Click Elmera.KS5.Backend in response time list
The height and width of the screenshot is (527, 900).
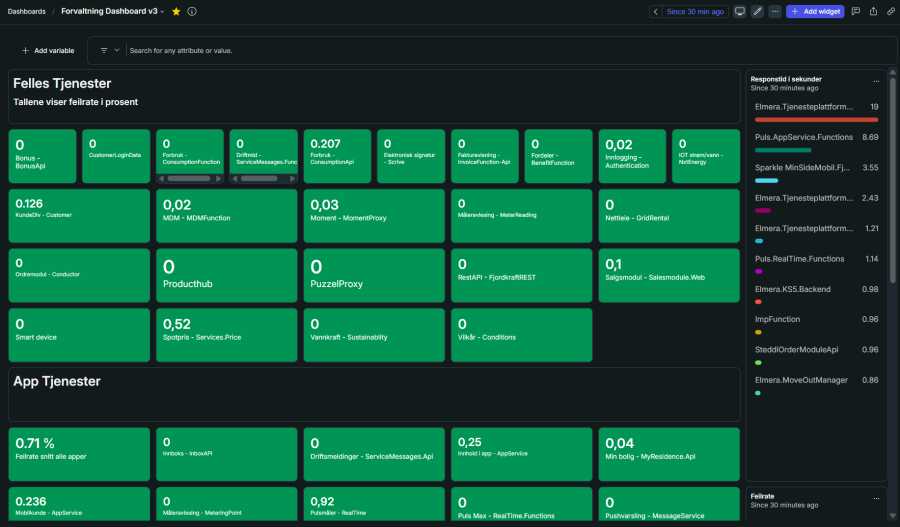pos(793,289)
